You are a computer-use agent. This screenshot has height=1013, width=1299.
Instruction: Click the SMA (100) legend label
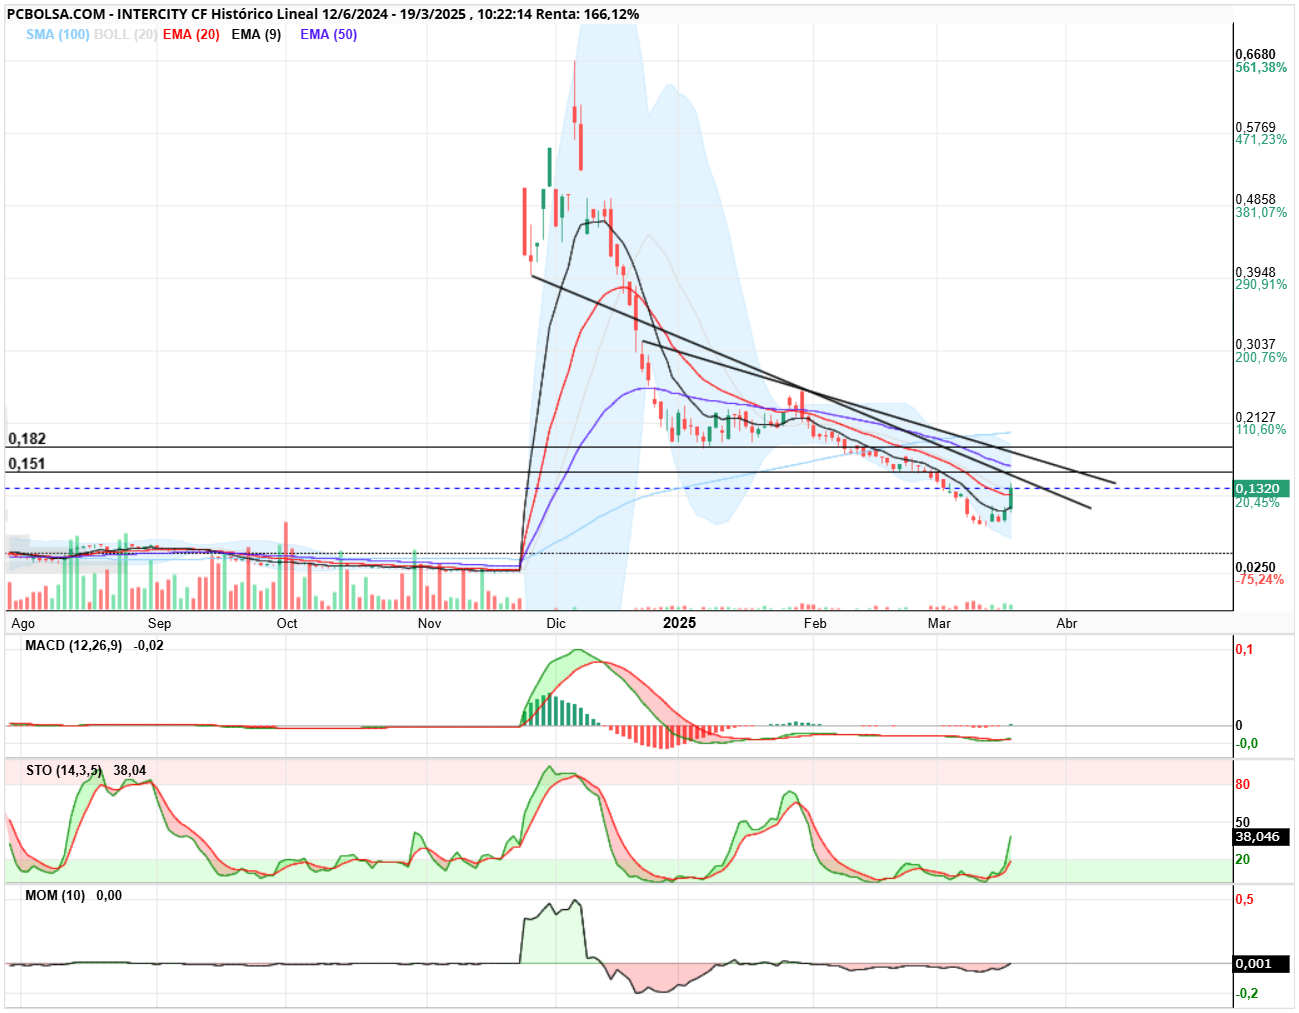coord(57,34)
